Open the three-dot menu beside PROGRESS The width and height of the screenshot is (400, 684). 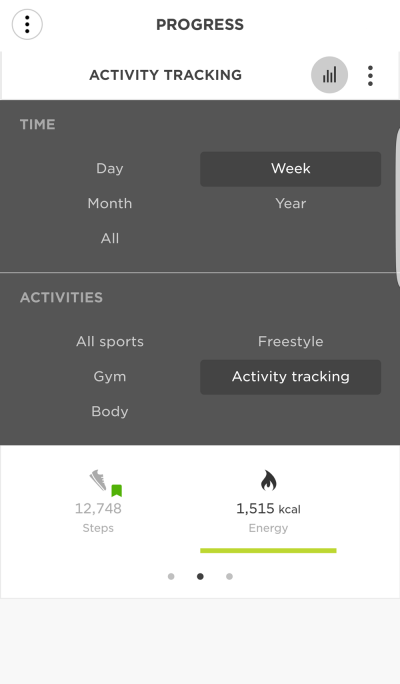pyautogui.click(x=27, y=24)
